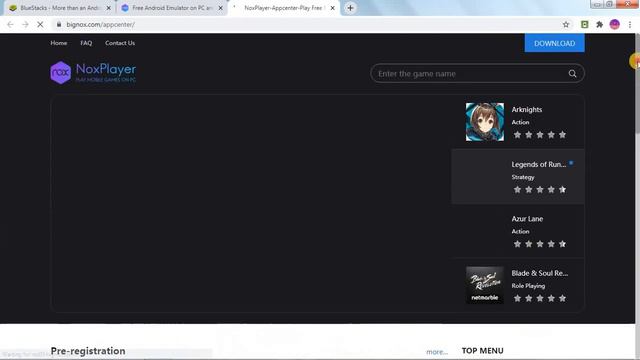Click the browser forward arrow
The height and width of the screenshot is (360, 640).
pyautogui.click(x=25, y=24)
